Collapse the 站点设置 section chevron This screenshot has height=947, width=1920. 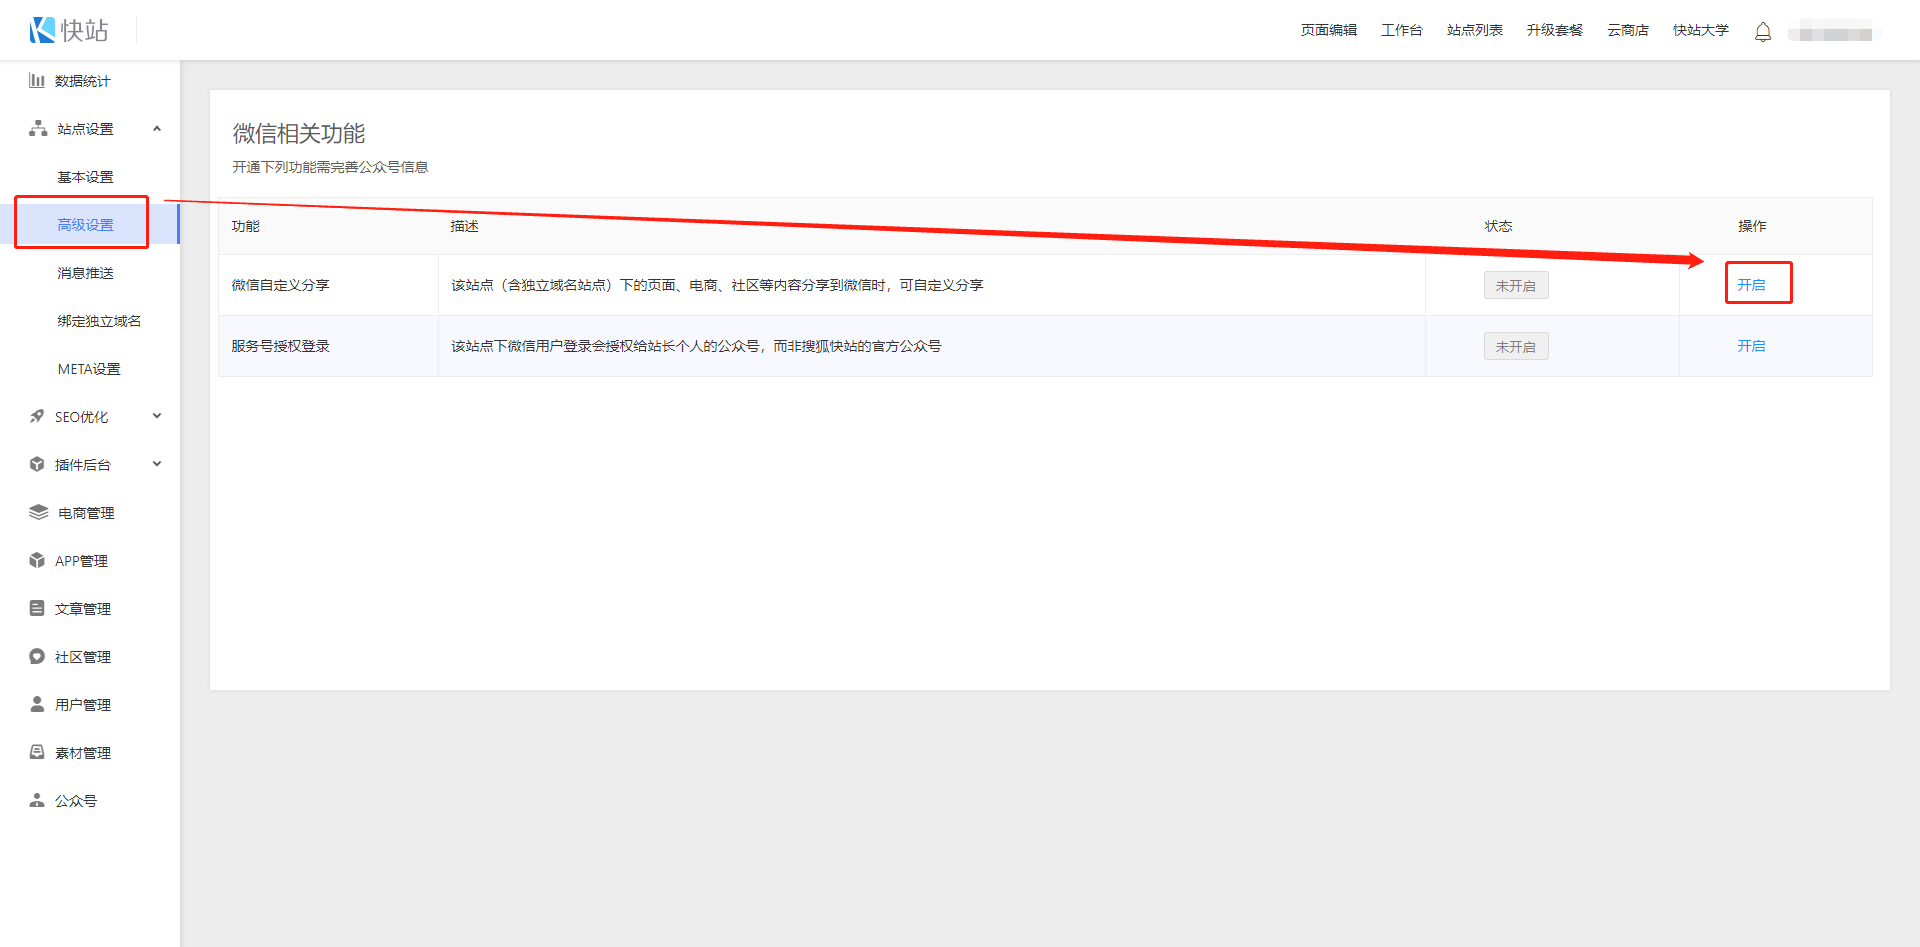pos(157,129)
